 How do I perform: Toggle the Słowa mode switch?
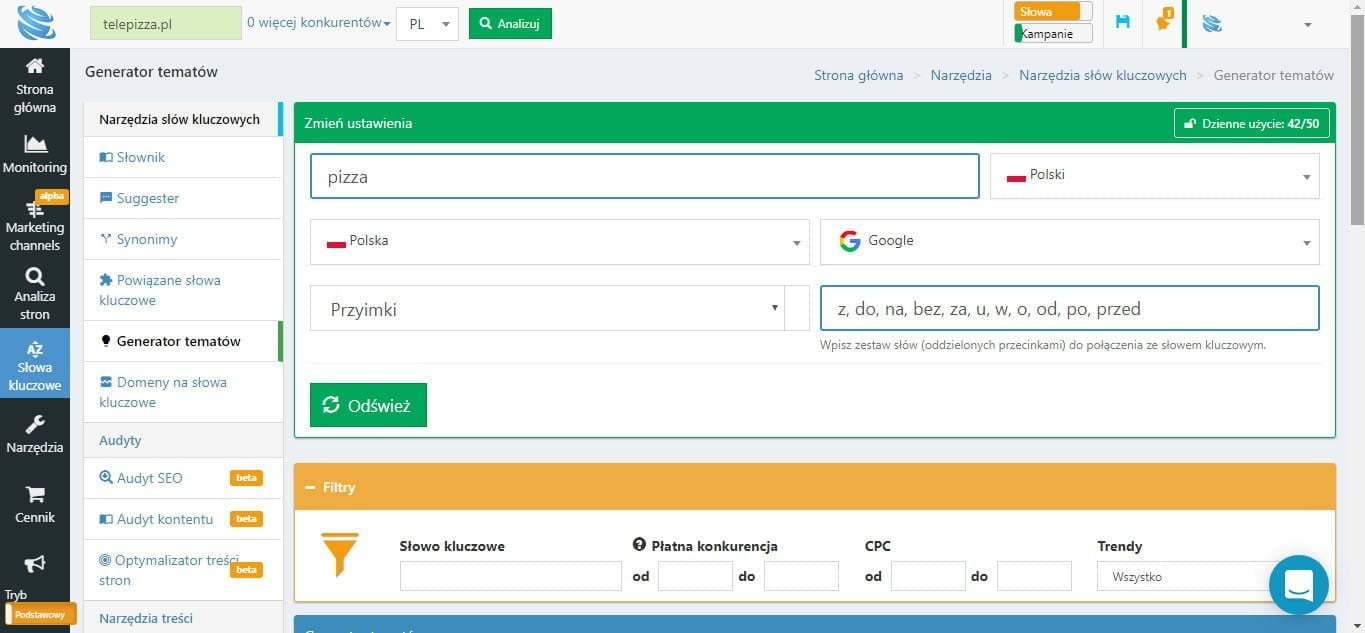(1052, 12)
